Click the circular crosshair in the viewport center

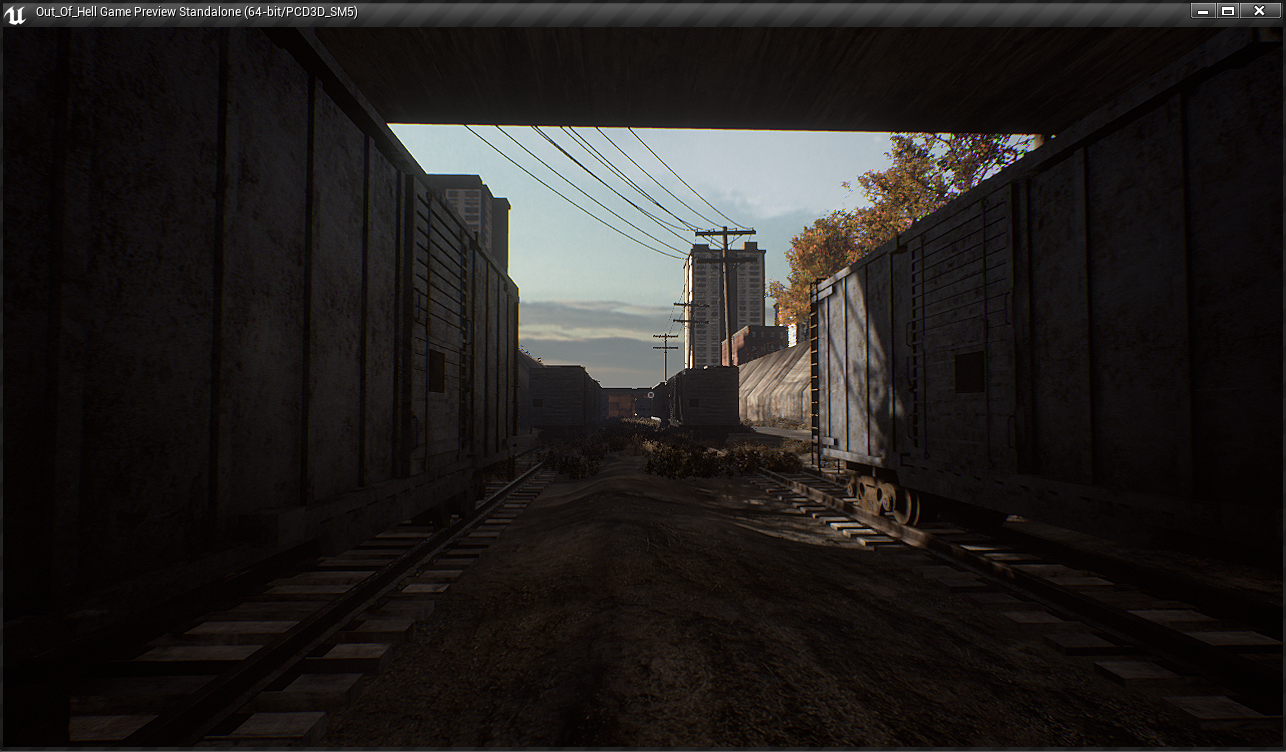(651, 394)
